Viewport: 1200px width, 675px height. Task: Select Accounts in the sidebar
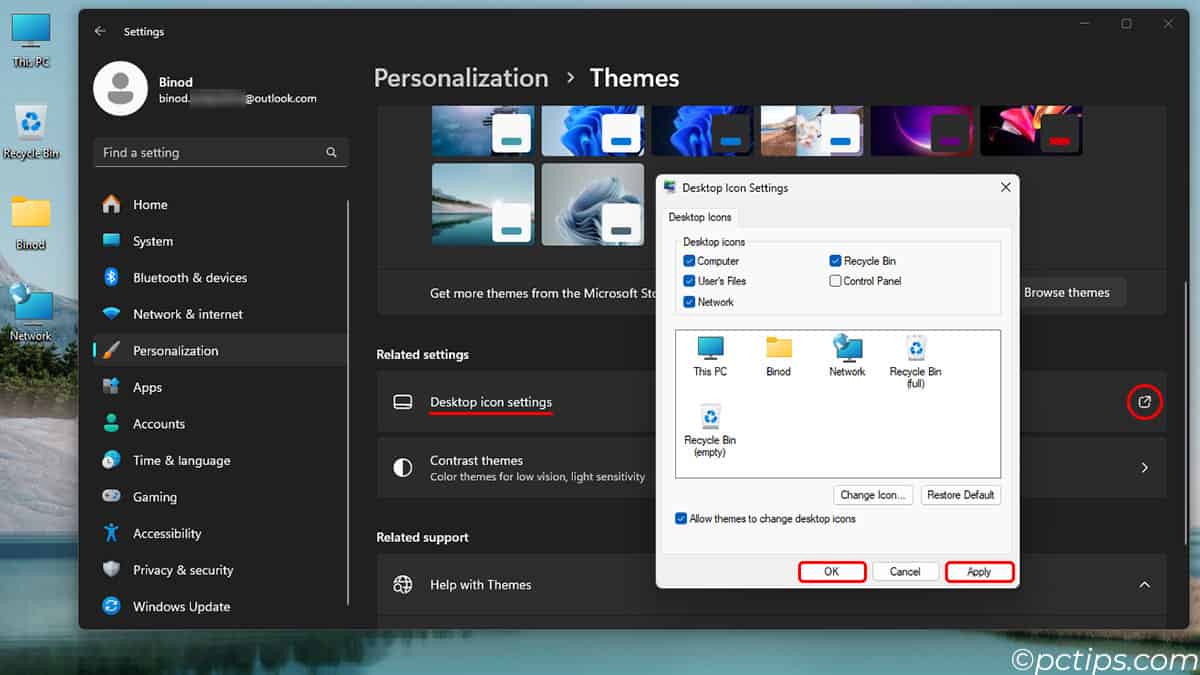pos(159,423)
